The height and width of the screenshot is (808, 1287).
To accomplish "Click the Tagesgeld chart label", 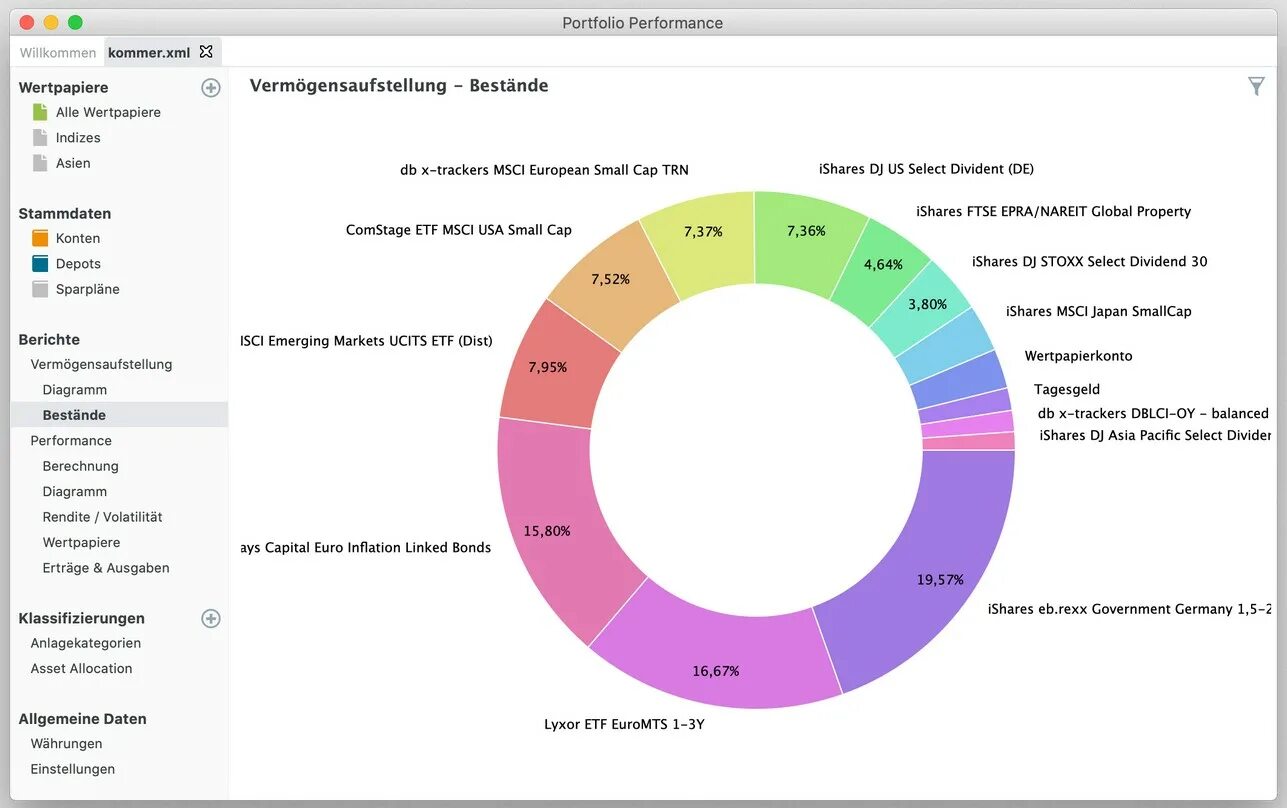I will pyautogui.click(x=1067, y=389).
